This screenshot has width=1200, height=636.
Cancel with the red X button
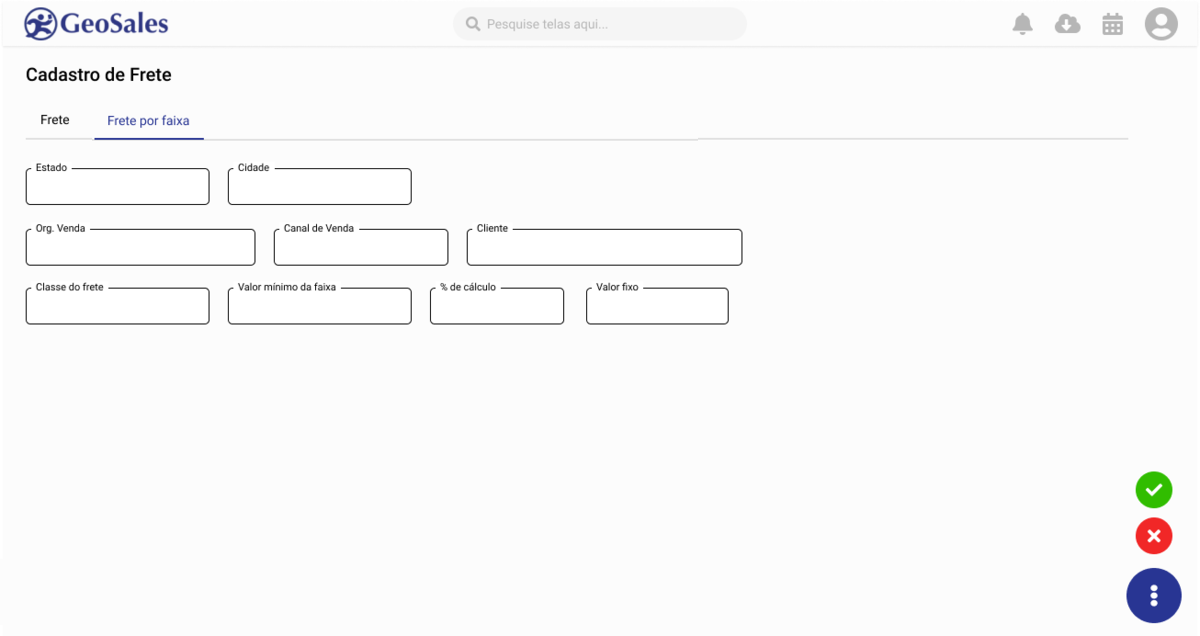point(1154,536)
